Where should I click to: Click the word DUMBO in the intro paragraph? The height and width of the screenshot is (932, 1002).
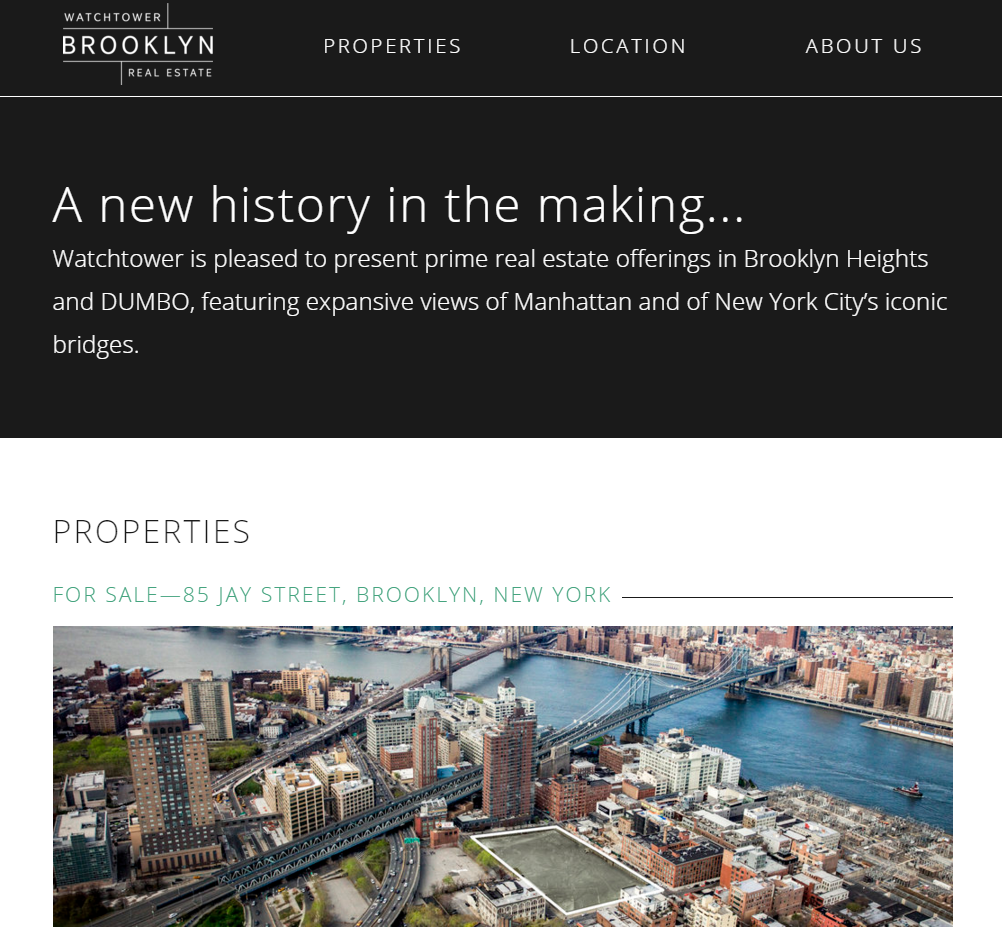[x=144, y=302]
